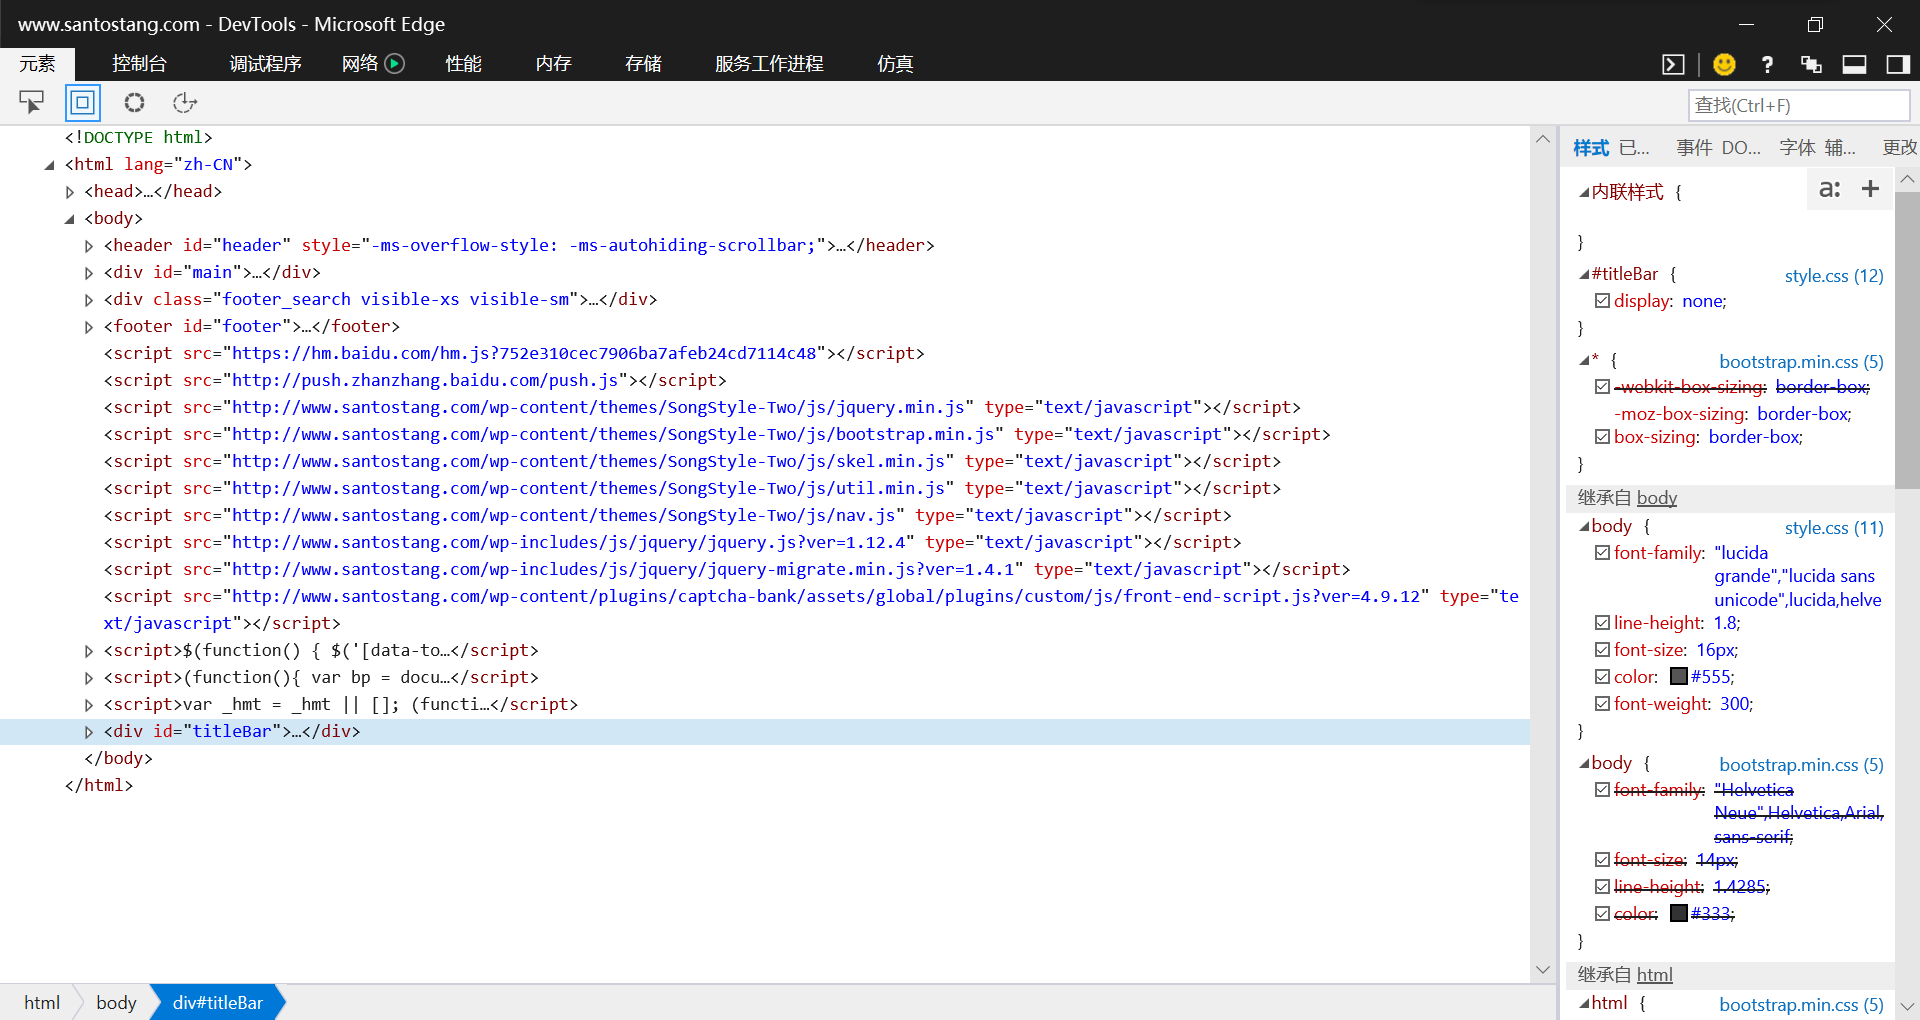Open style.css (11) source link
The height and width of the screenshot is (1020, 1920).
click(1834, 528)
